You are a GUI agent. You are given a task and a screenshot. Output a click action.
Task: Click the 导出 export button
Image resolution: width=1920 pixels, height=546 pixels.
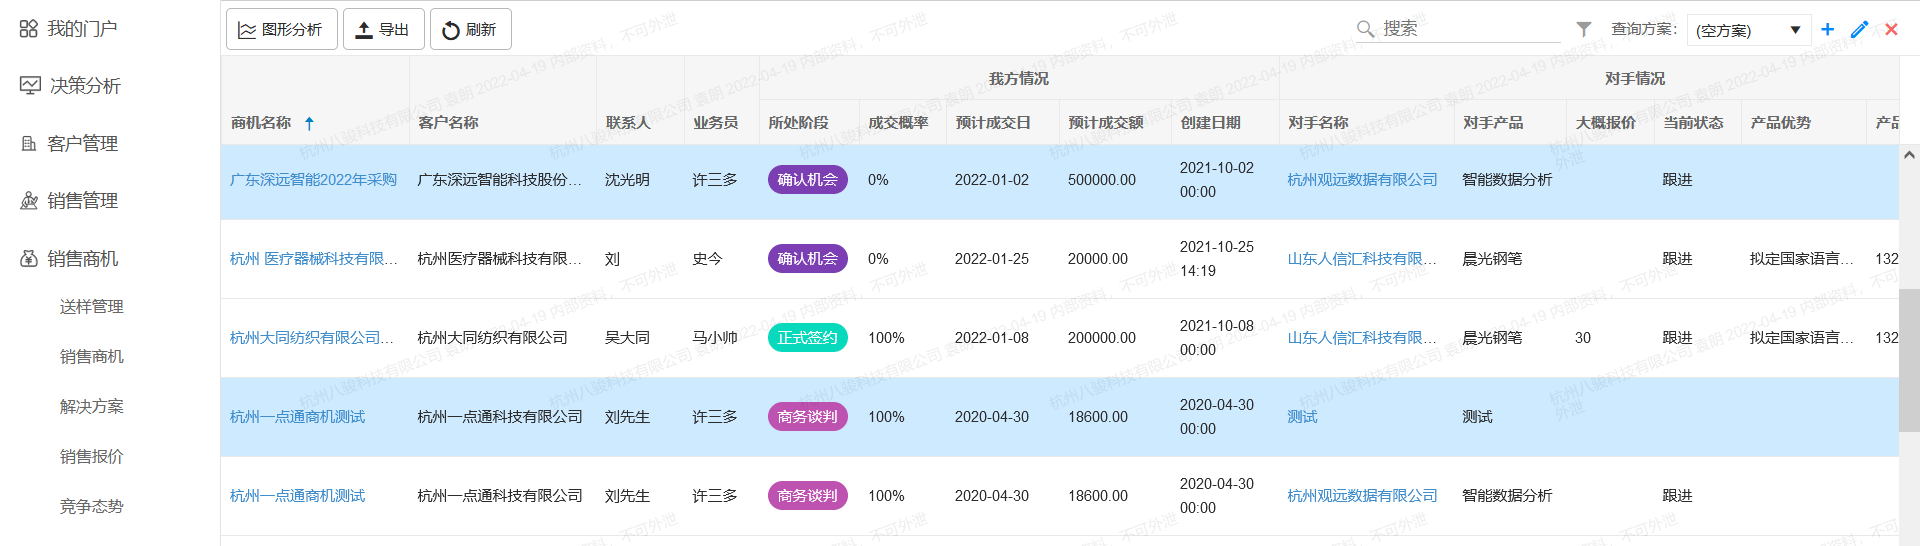click(383, 29)
